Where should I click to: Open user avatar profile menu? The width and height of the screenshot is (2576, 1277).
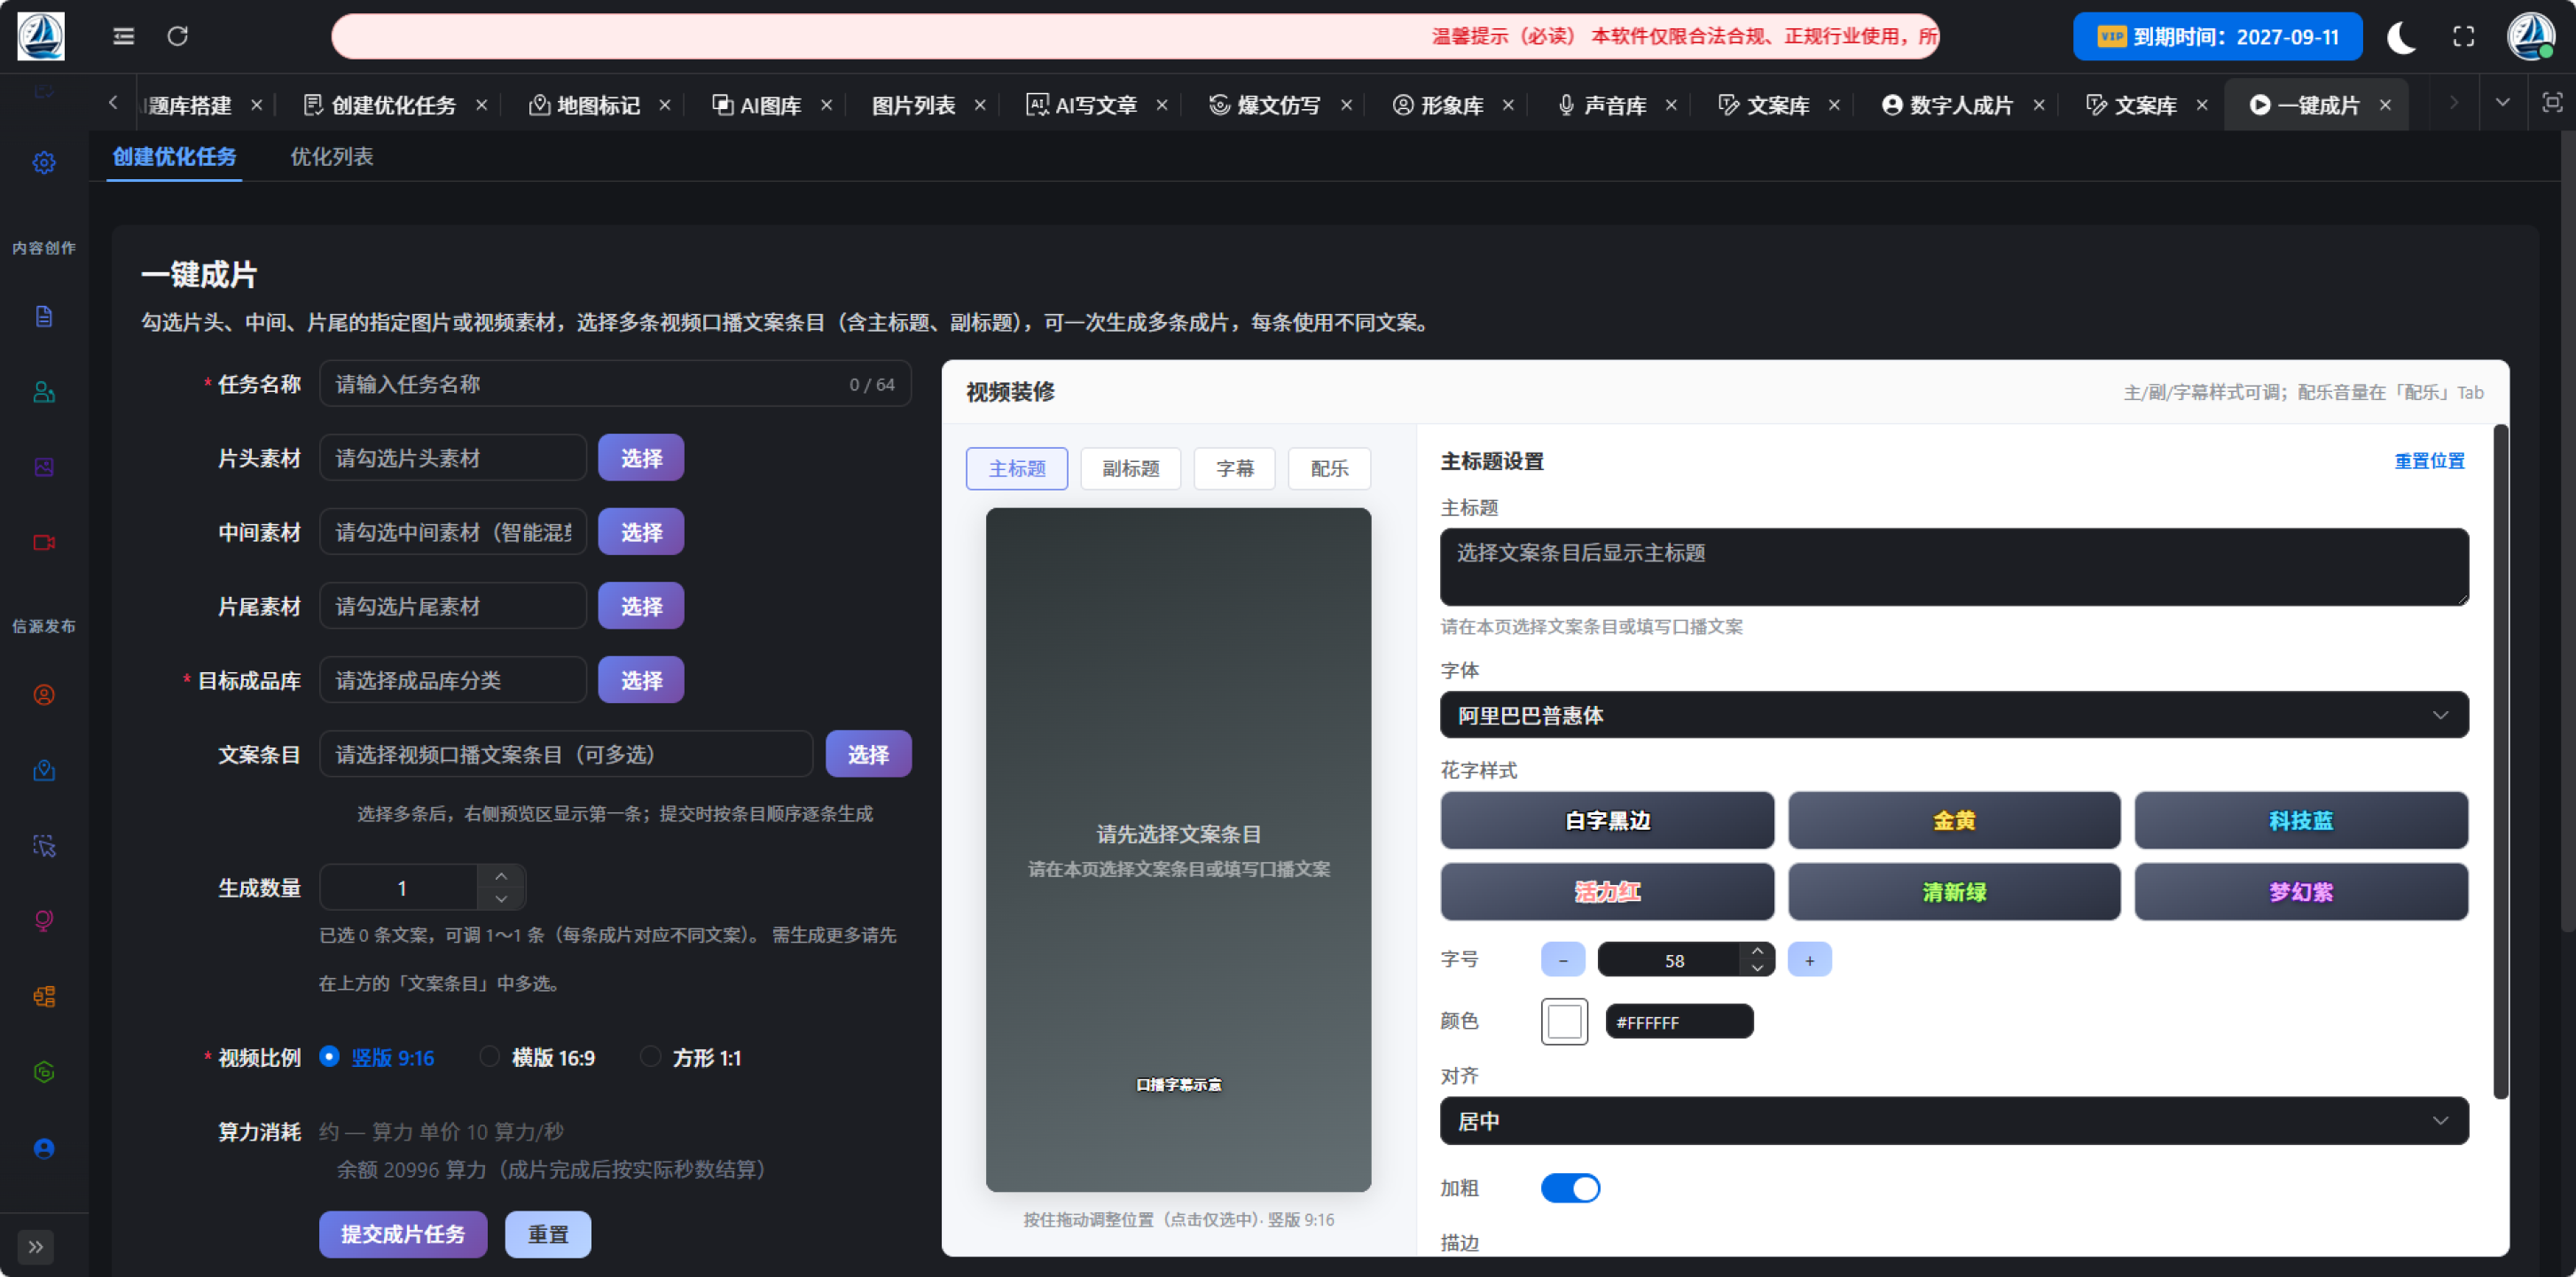[2531, 36]
